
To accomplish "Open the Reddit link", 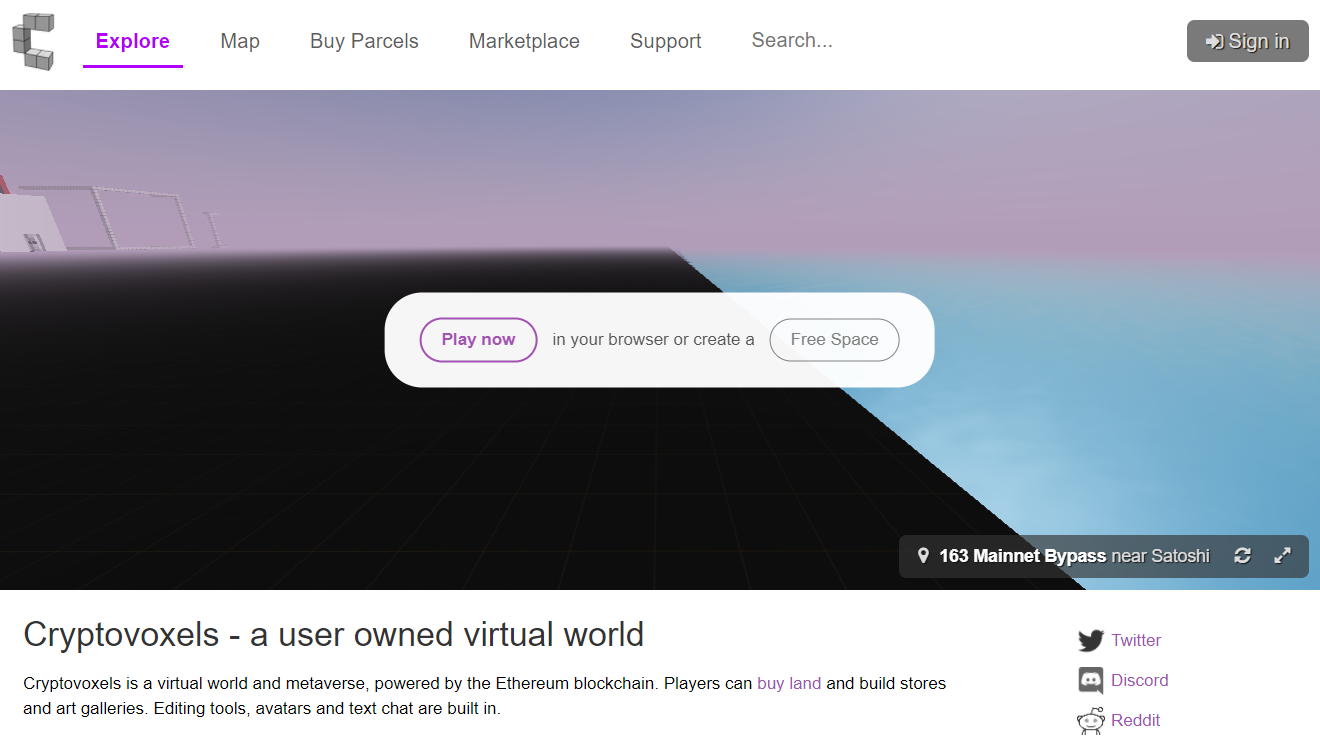I will [x=1136, y=721].
